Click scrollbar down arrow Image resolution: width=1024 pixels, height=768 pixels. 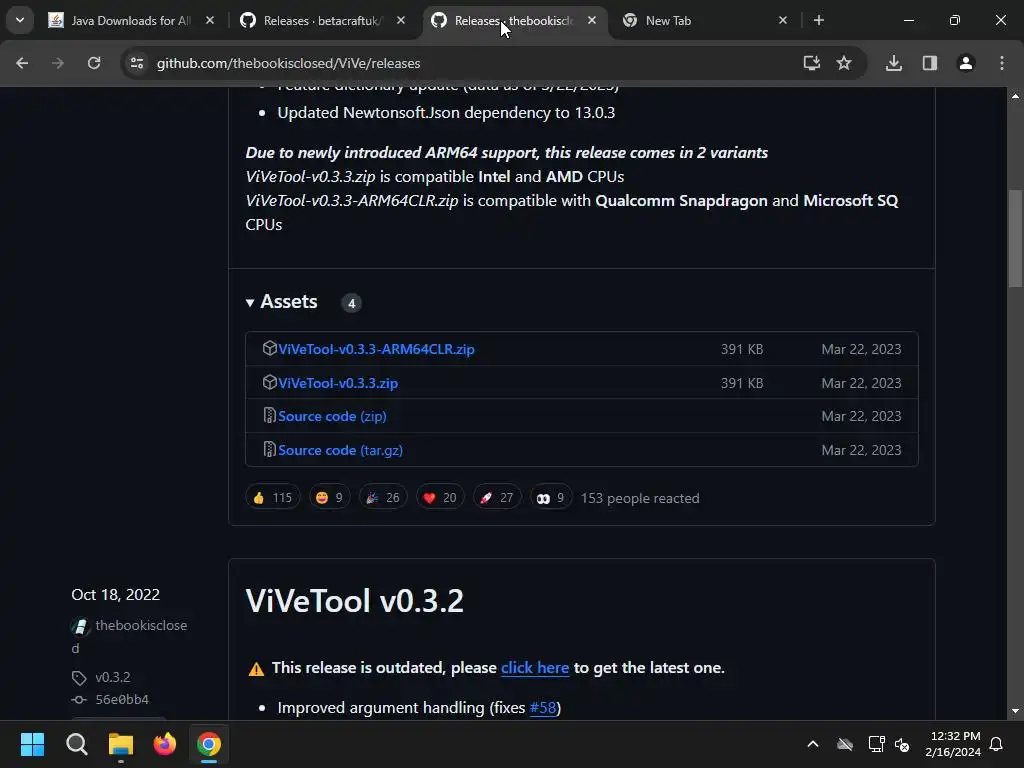[x=1015, y=711]
